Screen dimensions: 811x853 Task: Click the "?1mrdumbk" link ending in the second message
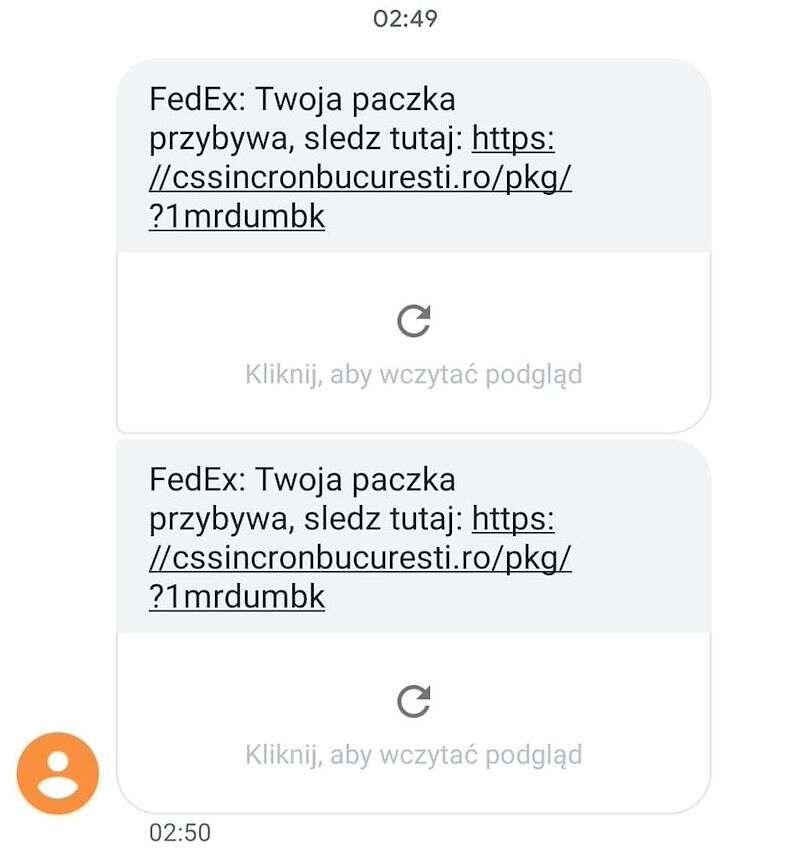click(237, 597)
